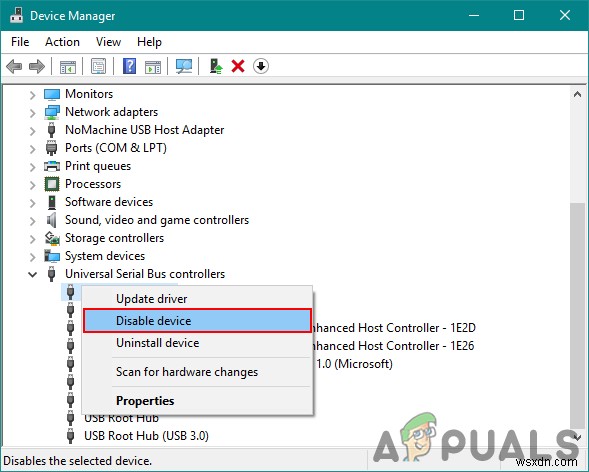Click the Device Manager title bar icon
589x472 pixels.
16,15
